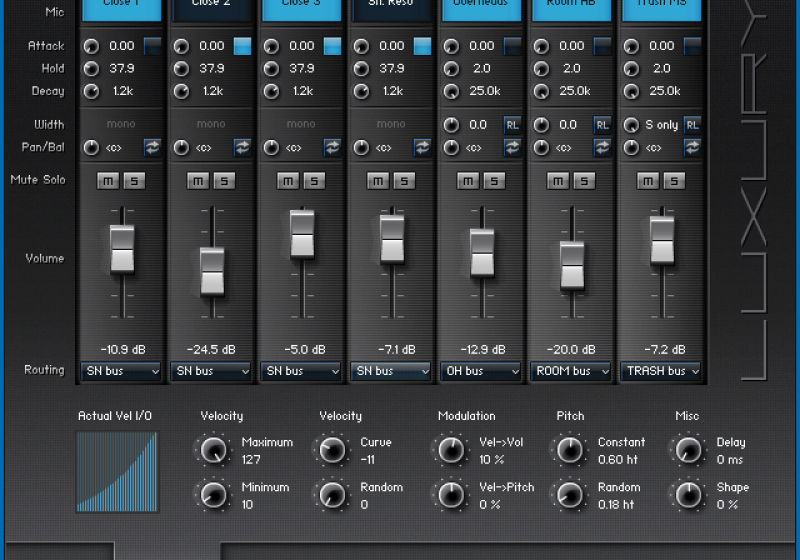Click the Velocity Maximum knob
This screenshot has width=800, height=560.
(x=213, y=450)
